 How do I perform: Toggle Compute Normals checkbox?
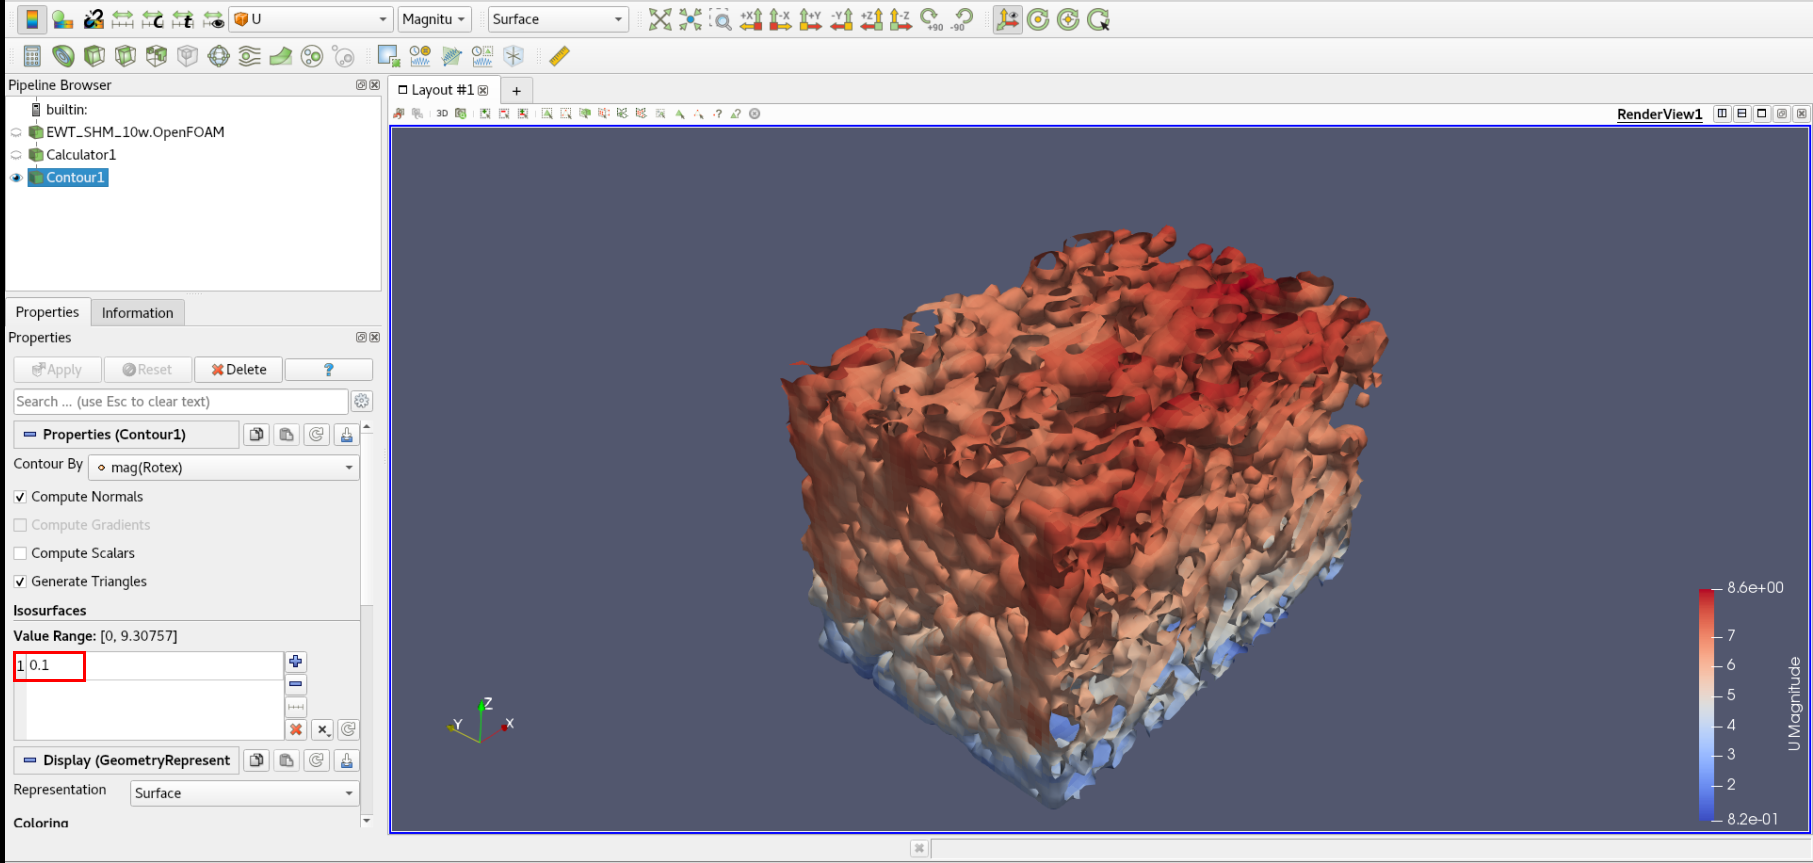pyautogui.click(x=20, y=497)
